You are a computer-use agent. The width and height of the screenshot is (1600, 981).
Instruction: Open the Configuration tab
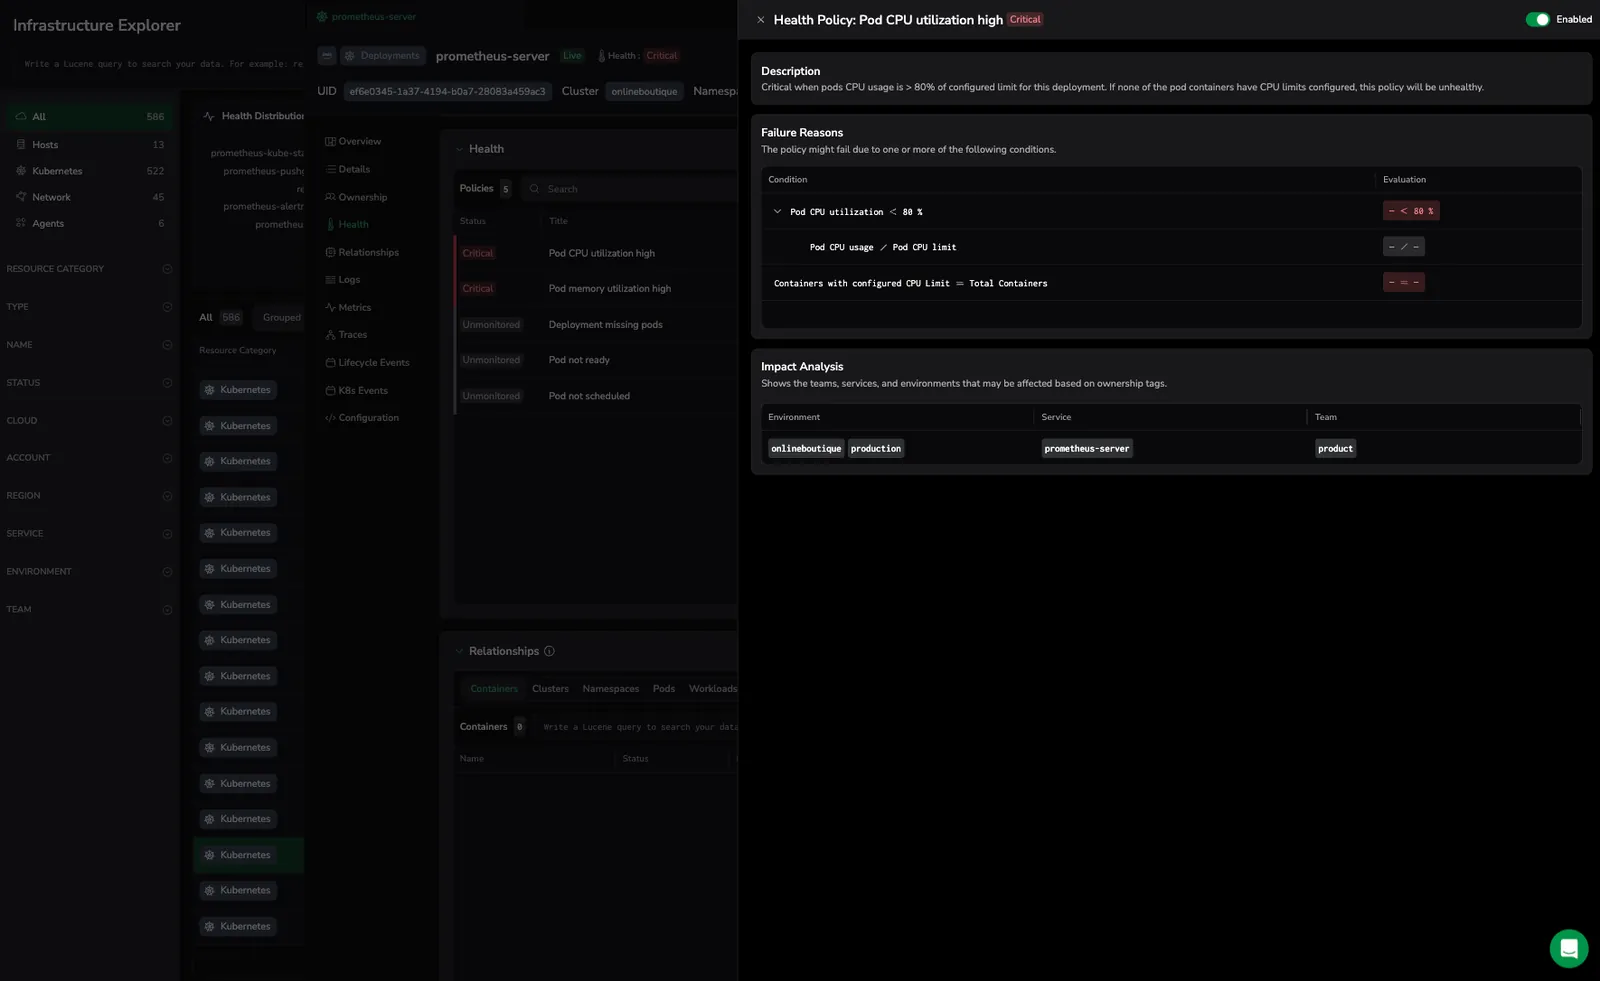point(362,418)
